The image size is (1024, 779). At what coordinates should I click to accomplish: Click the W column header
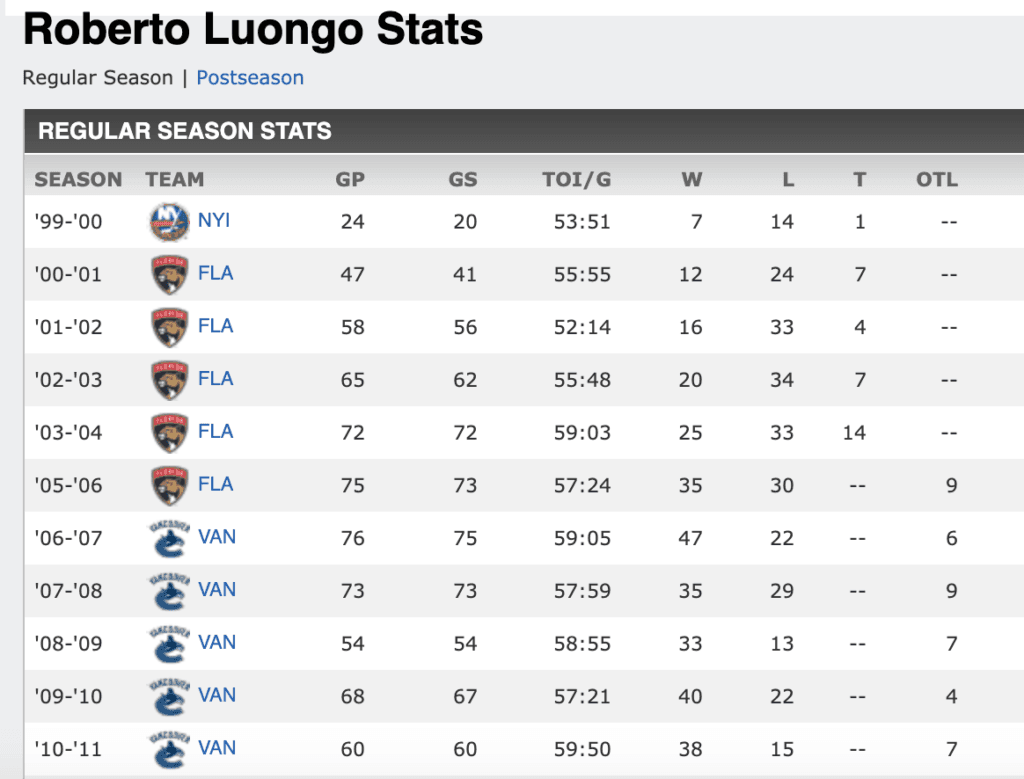[x=692, y=180]
